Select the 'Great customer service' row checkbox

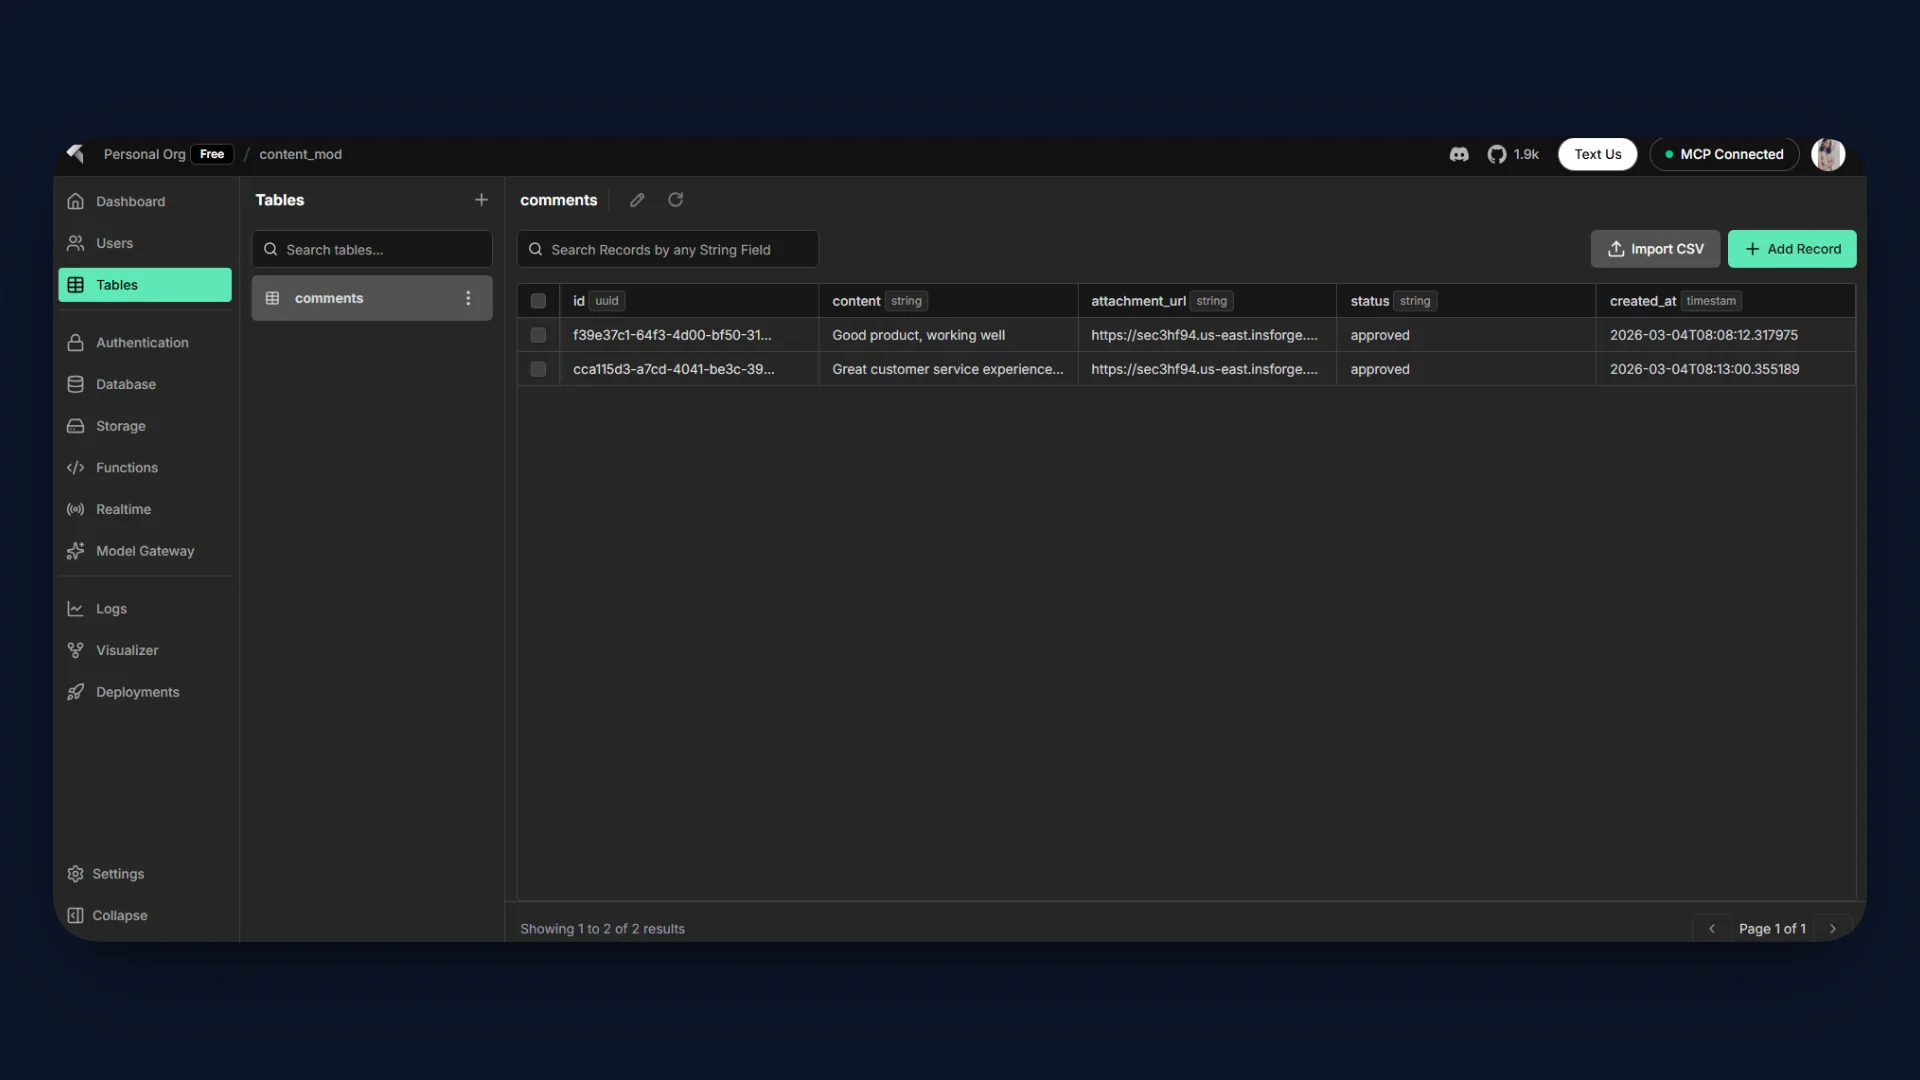coord(538,369)
